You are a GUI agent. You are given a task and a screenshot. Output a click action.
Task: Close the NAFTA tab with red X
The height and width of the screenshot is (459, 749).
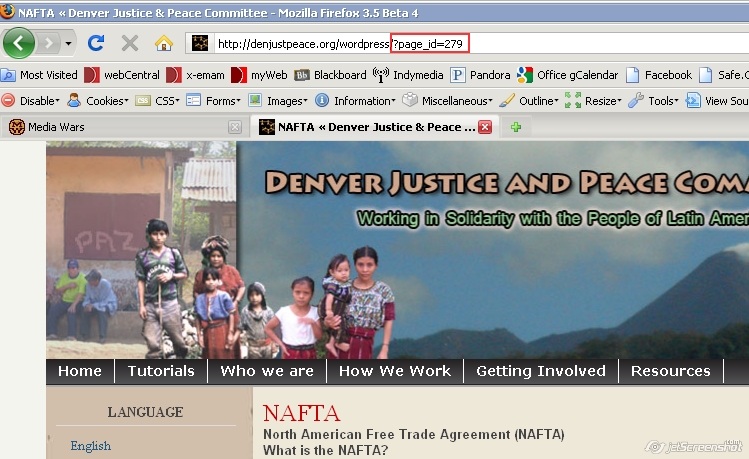[485, 127]
